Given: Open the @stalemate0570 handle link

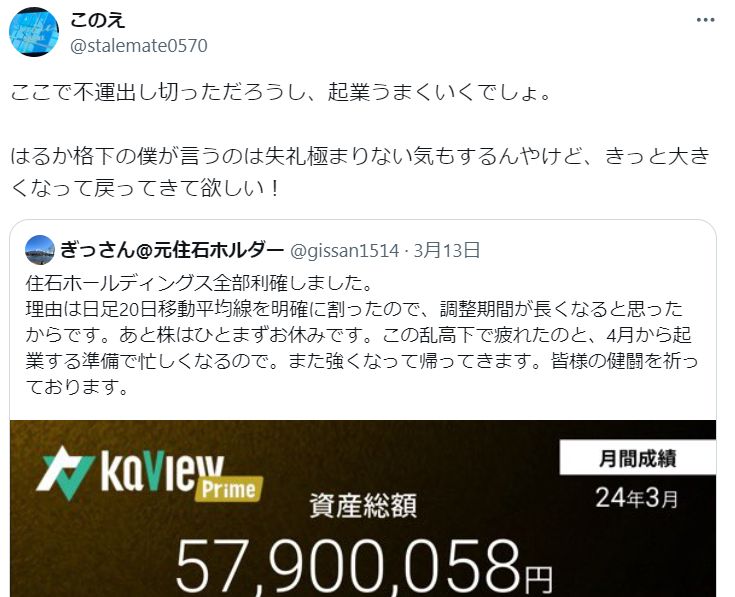Looking at the screenshot, I should [x=139, y=46].
